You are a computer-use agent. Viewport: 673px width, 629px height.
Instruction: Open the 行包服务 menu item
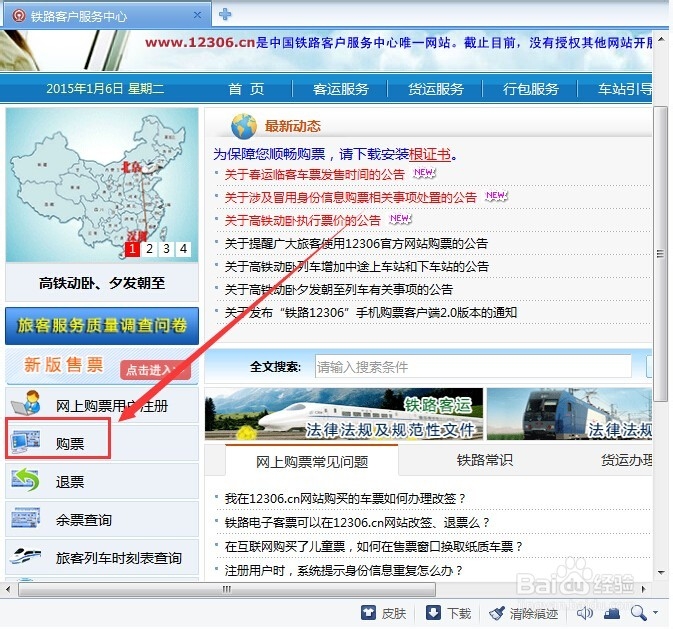[531, 89]
